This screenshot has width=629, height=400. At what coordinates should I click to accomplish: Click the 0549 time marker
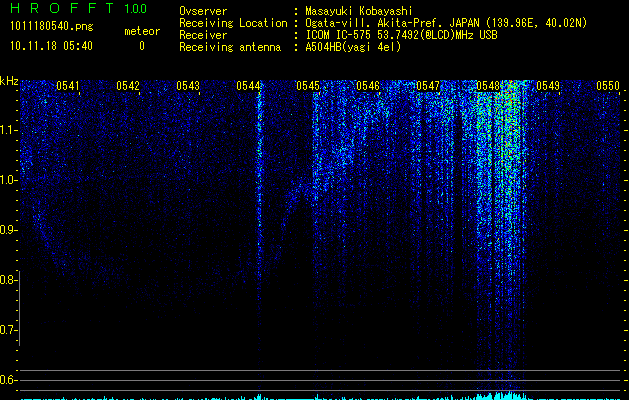(548, 86)
